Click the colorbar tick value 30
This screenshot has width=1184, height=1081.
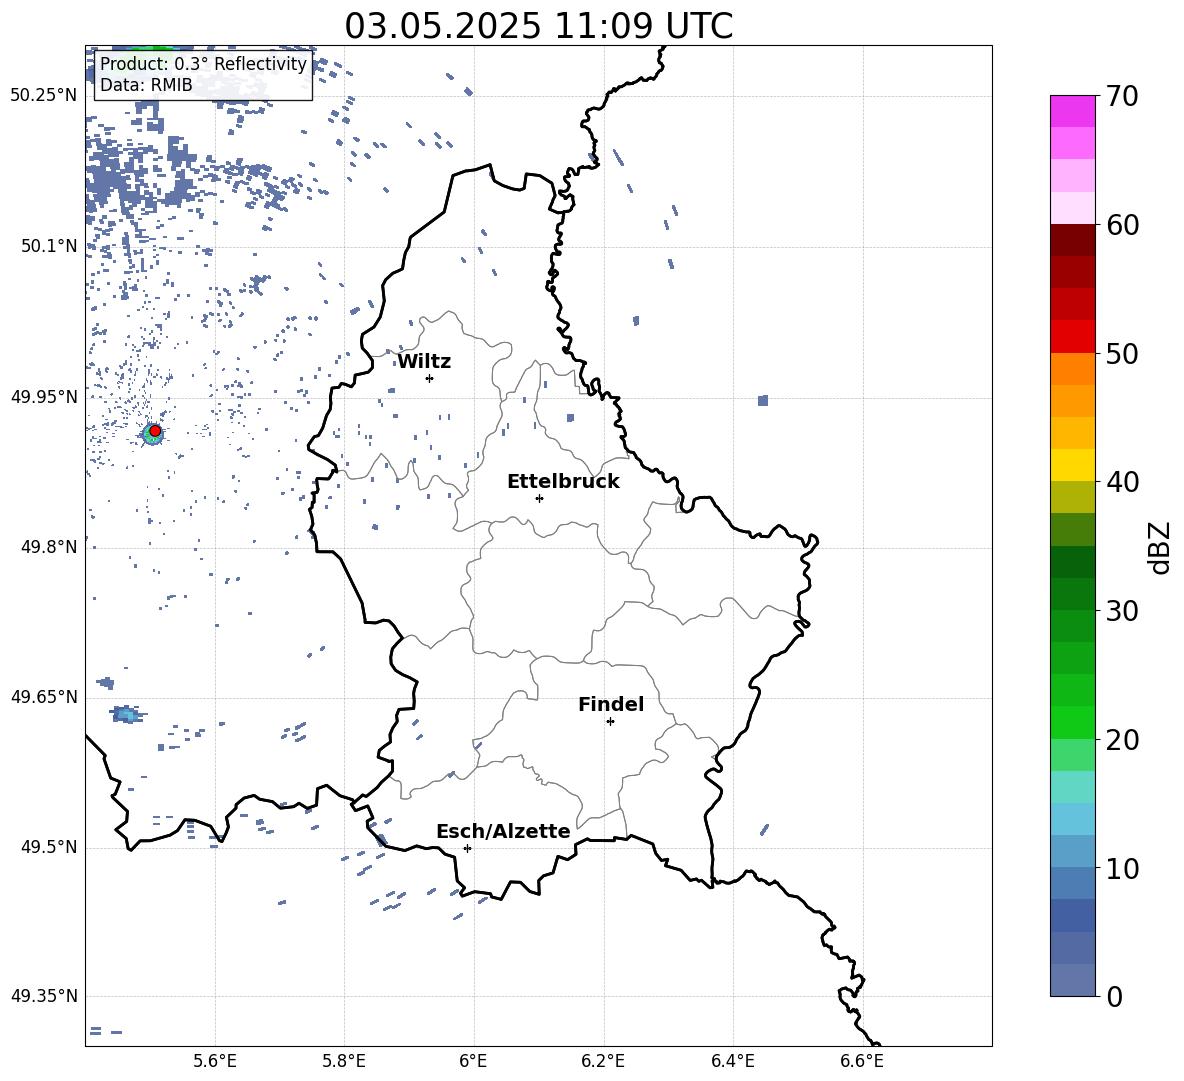click(x=1122, y=611)
